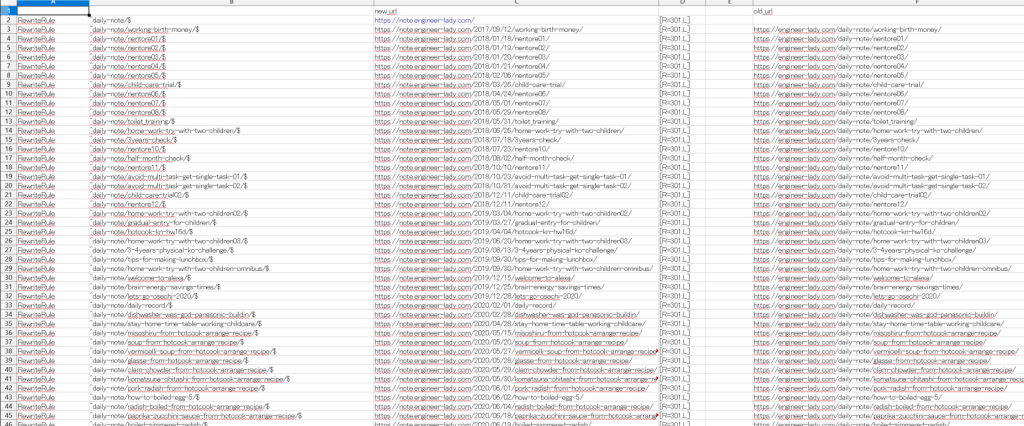Select the [R=301,L] flag in row 2
The height and width of the screenshot is (426, 1024).
click(682, 20)
